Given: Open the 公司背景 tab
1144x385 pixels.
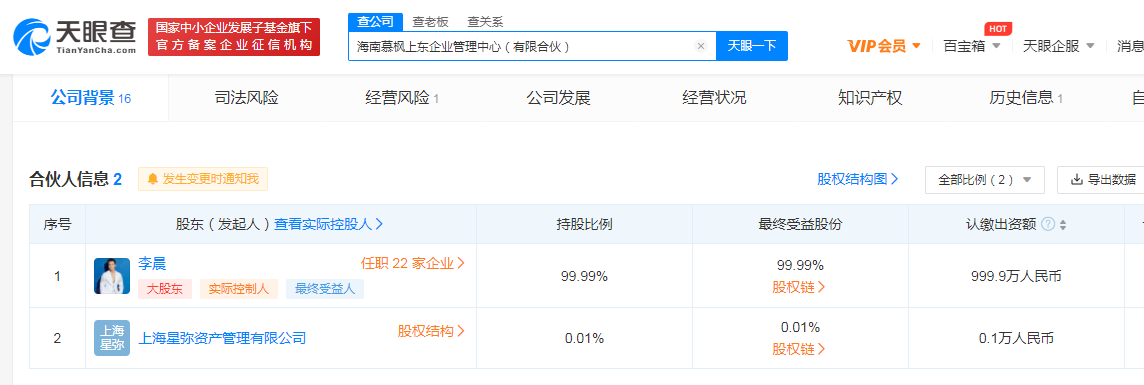Looking at the screenshot, I should 90,98.
